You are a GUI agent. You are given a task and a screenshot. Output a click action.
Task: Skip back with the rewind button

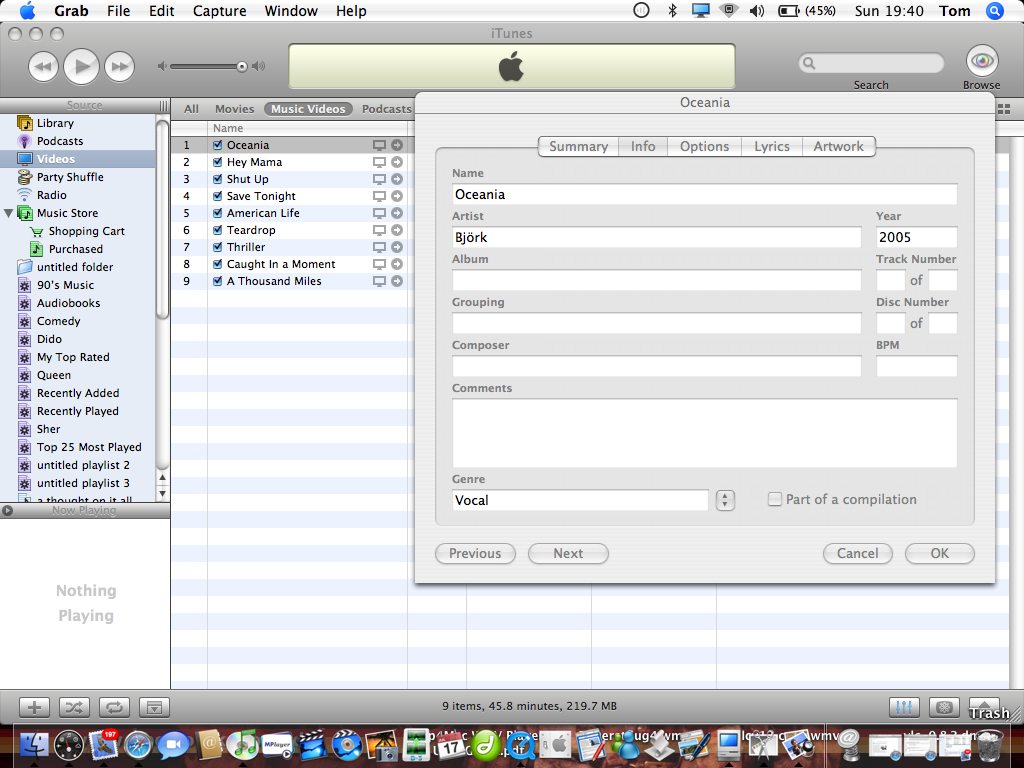[x=43, y=67]
